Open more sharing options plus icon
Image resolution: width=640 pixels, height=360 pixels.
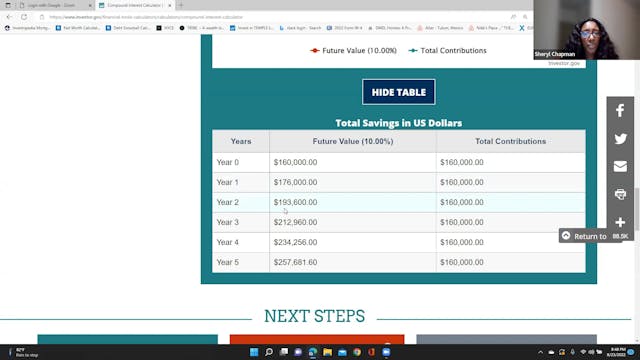point(620,222)
